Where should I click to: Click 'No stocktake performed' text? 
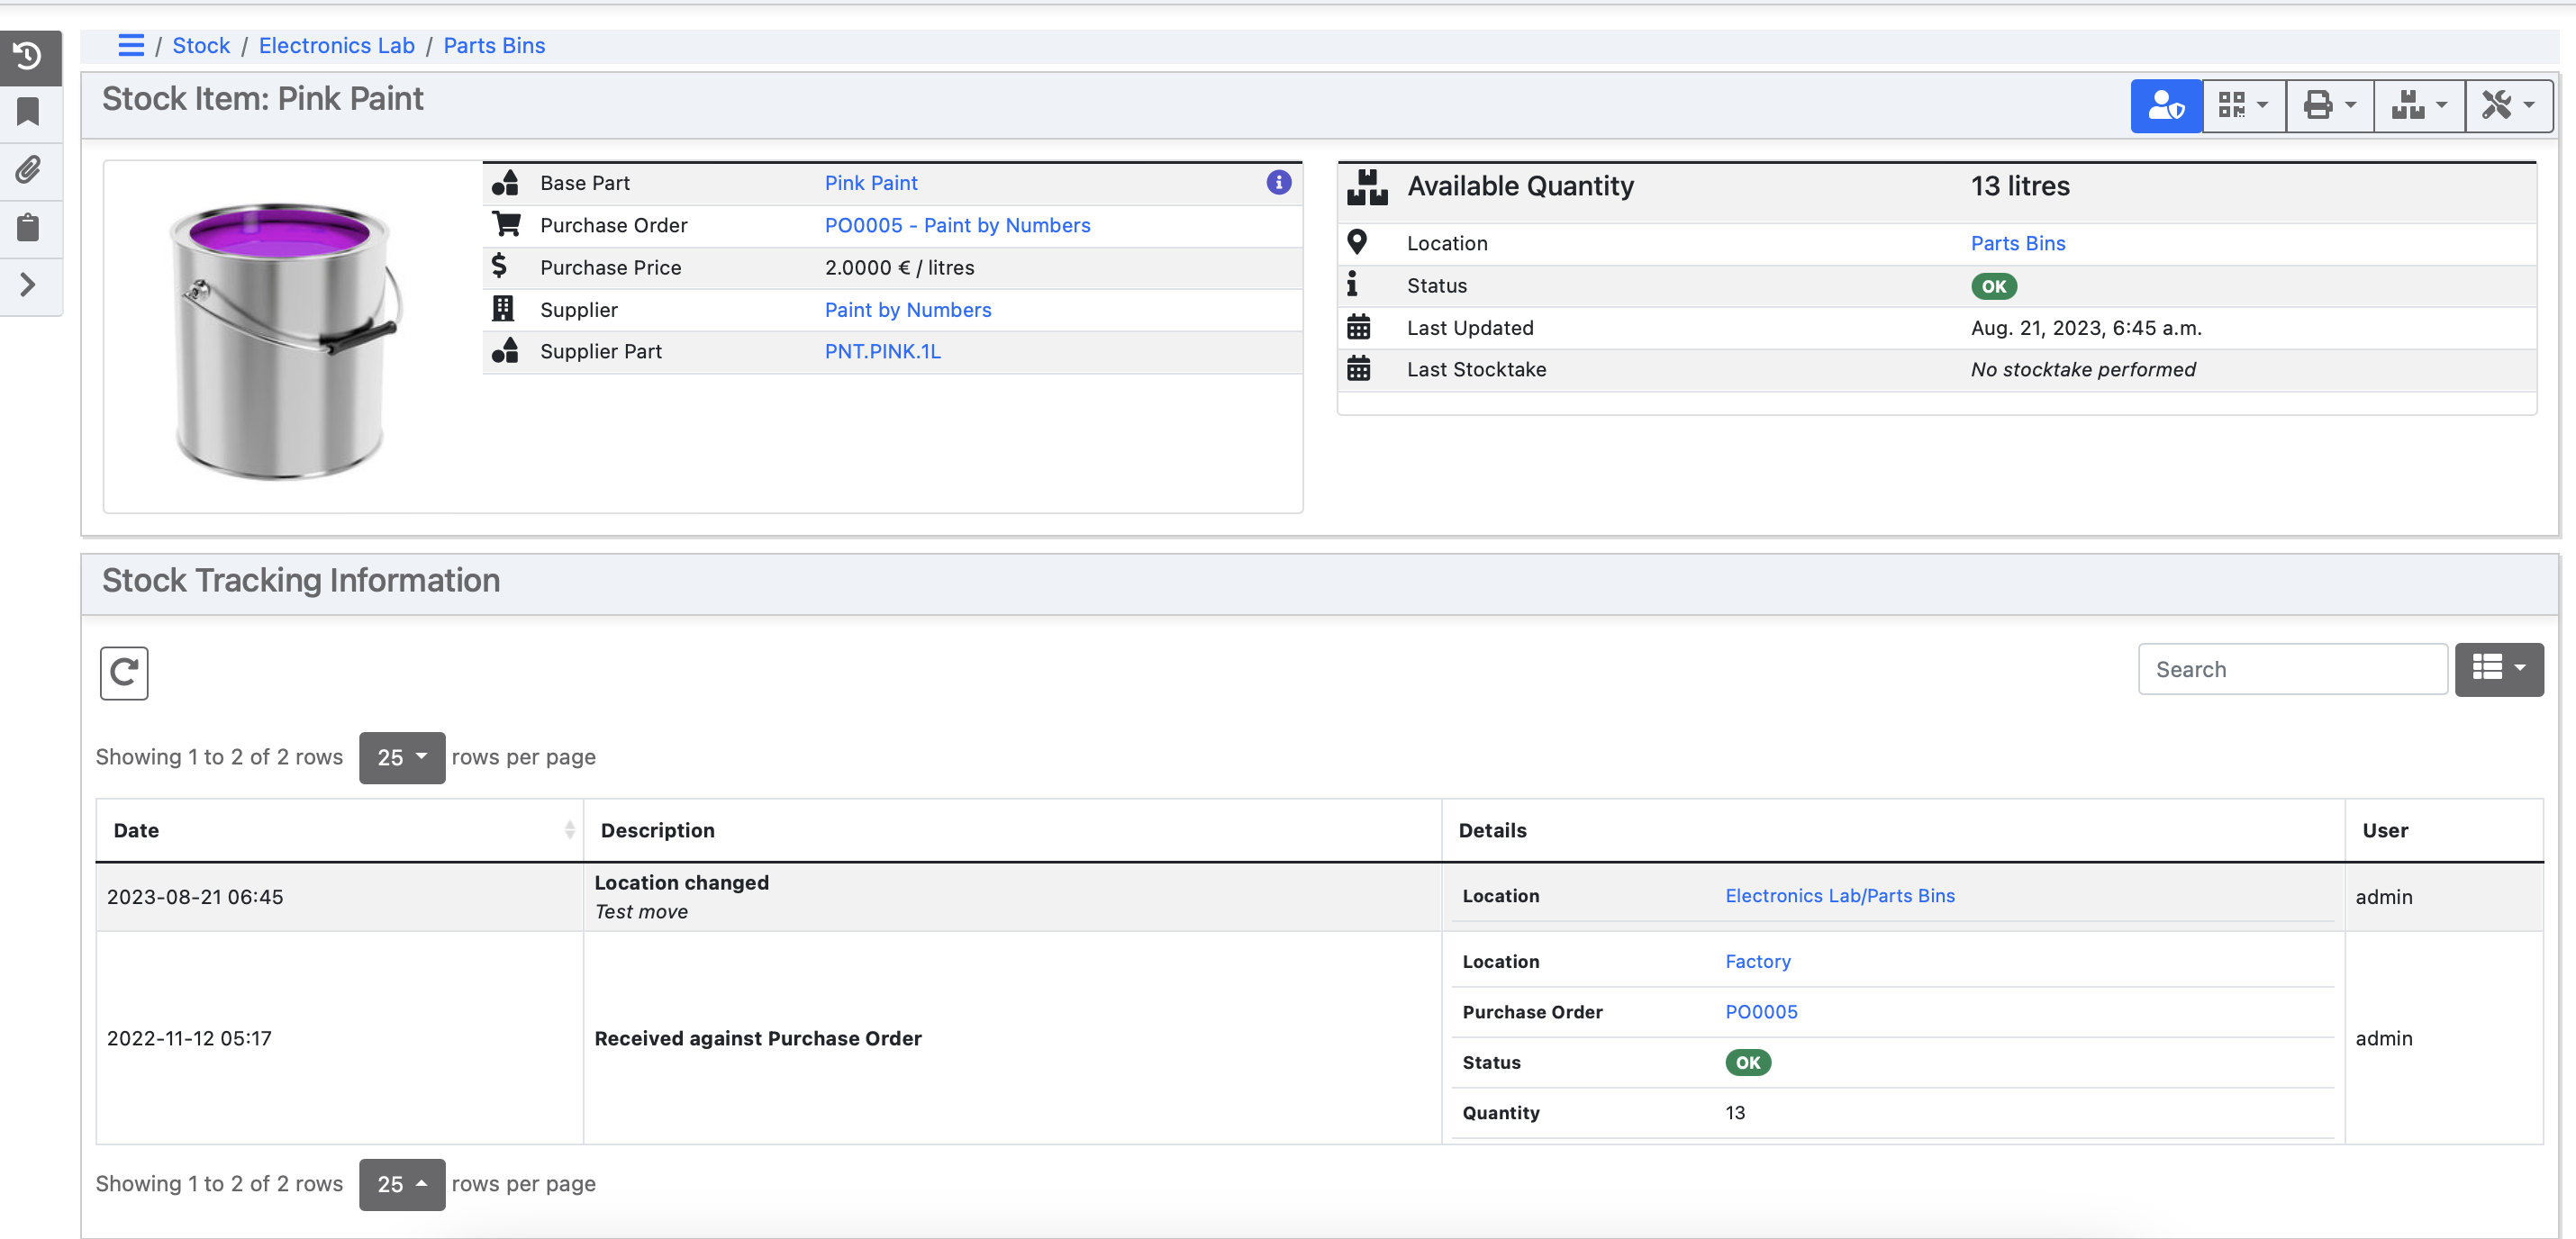[2082, 369]
